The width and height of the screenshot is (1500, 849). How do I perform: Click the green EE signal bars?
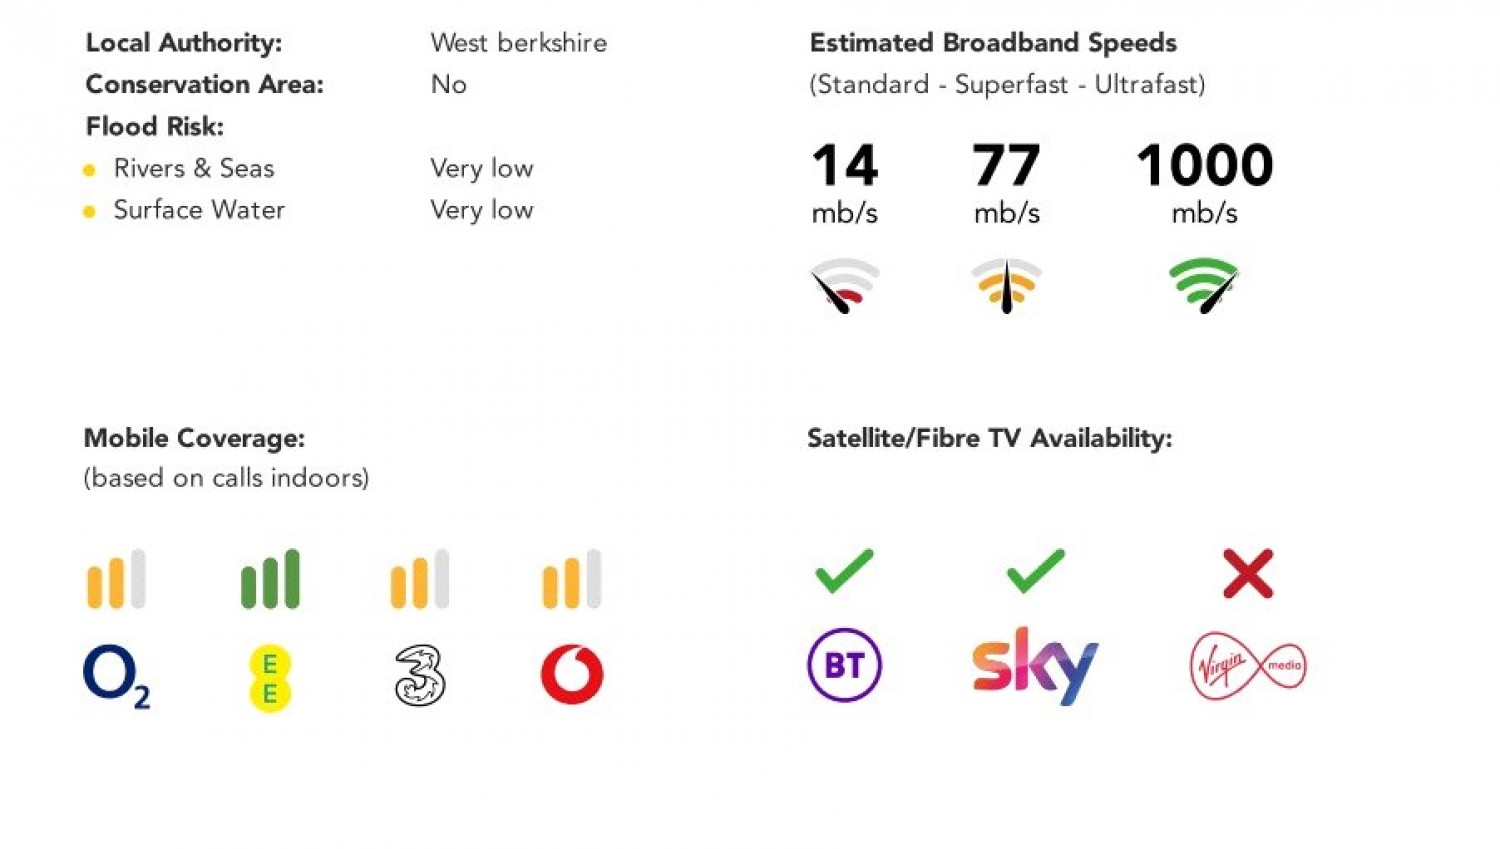[270, 578]
